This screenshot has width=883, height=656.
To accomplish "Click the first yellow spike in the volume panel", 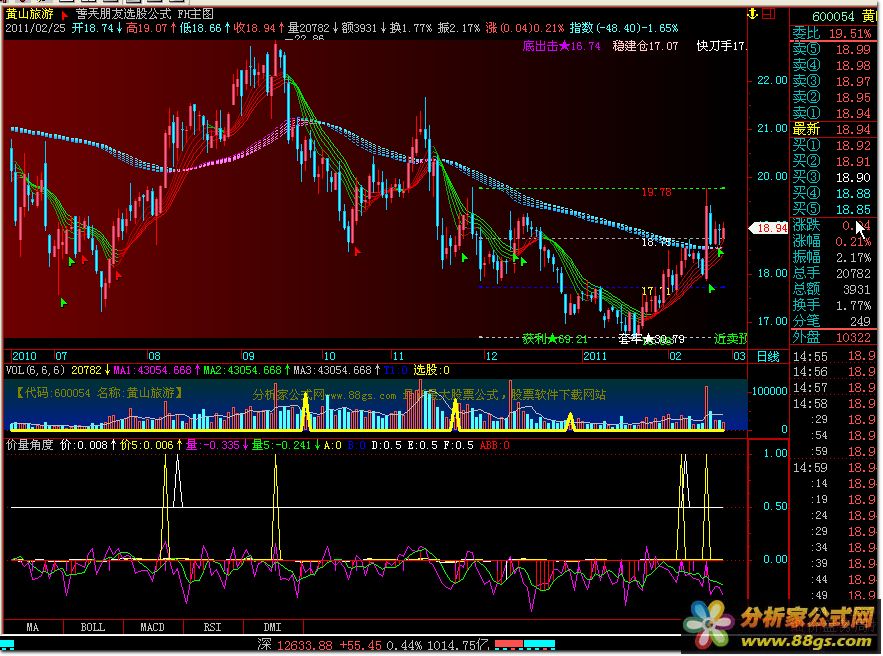I will (306, 412).
